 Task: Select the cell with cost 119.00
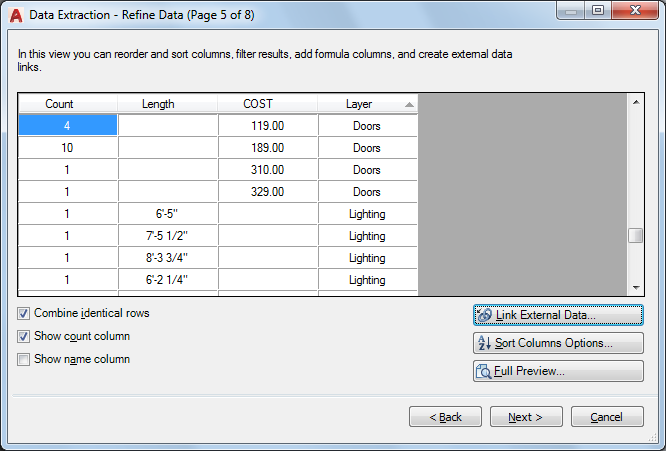click(268, 126)
